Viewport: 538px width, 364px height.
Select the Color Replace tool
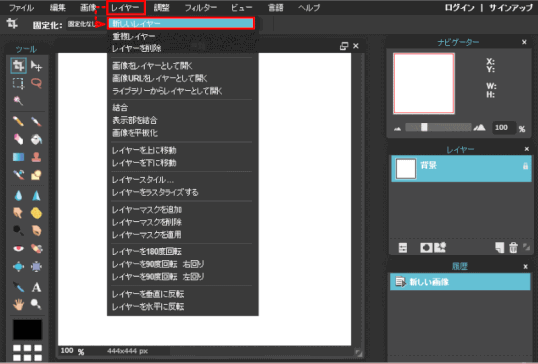[18, 175]
